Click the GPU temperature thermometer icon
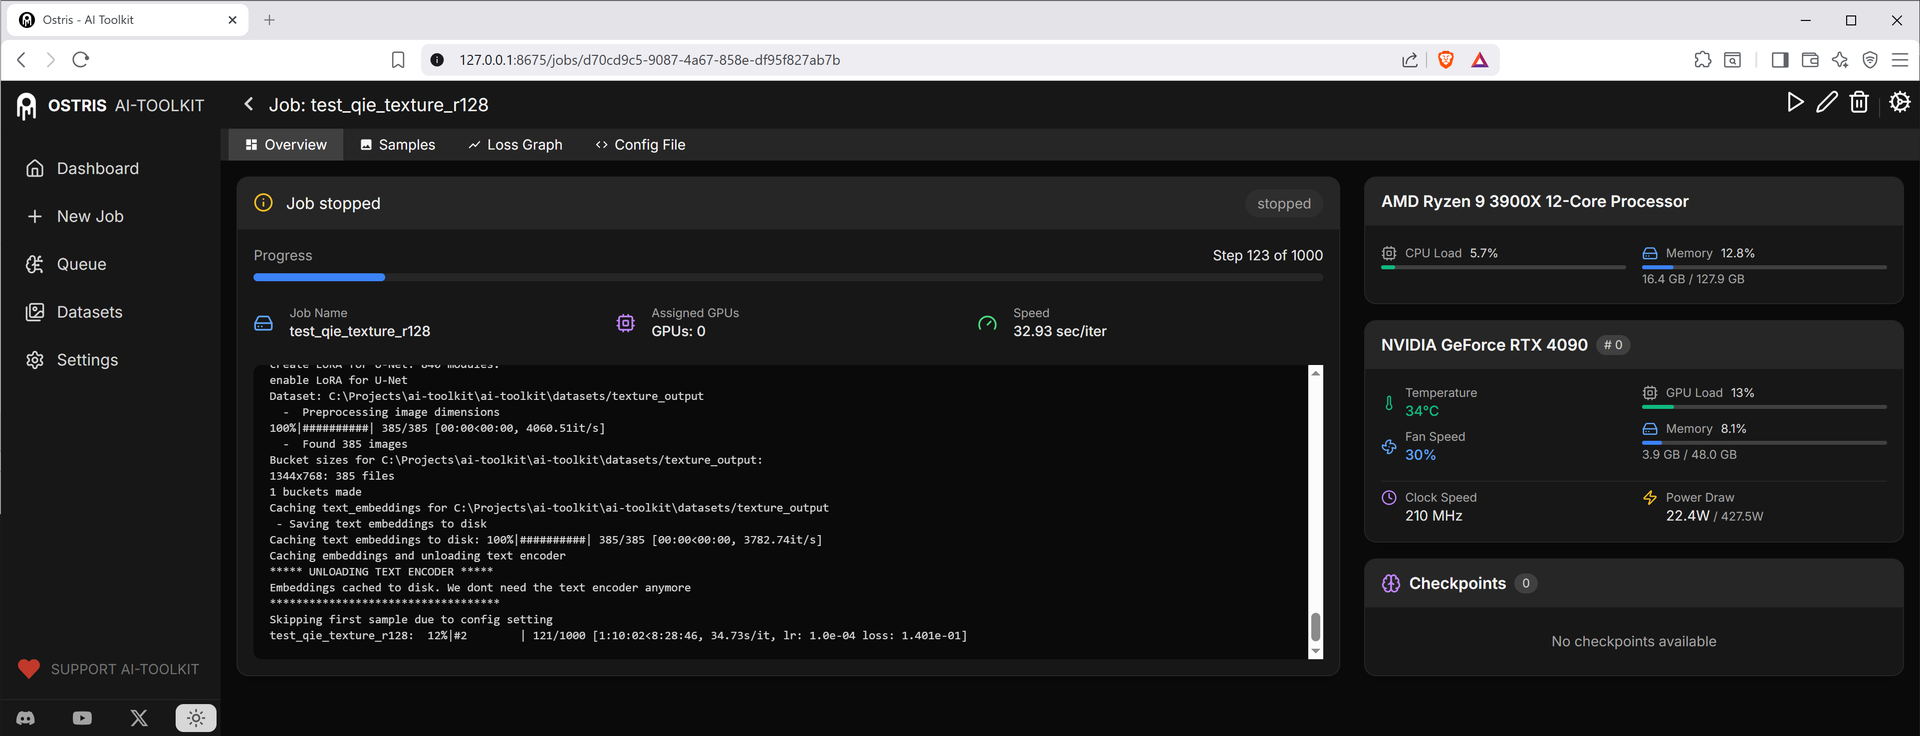The width and height of the screenshot is (1920, 736). pyautogui.click(x=1389, y=403)
